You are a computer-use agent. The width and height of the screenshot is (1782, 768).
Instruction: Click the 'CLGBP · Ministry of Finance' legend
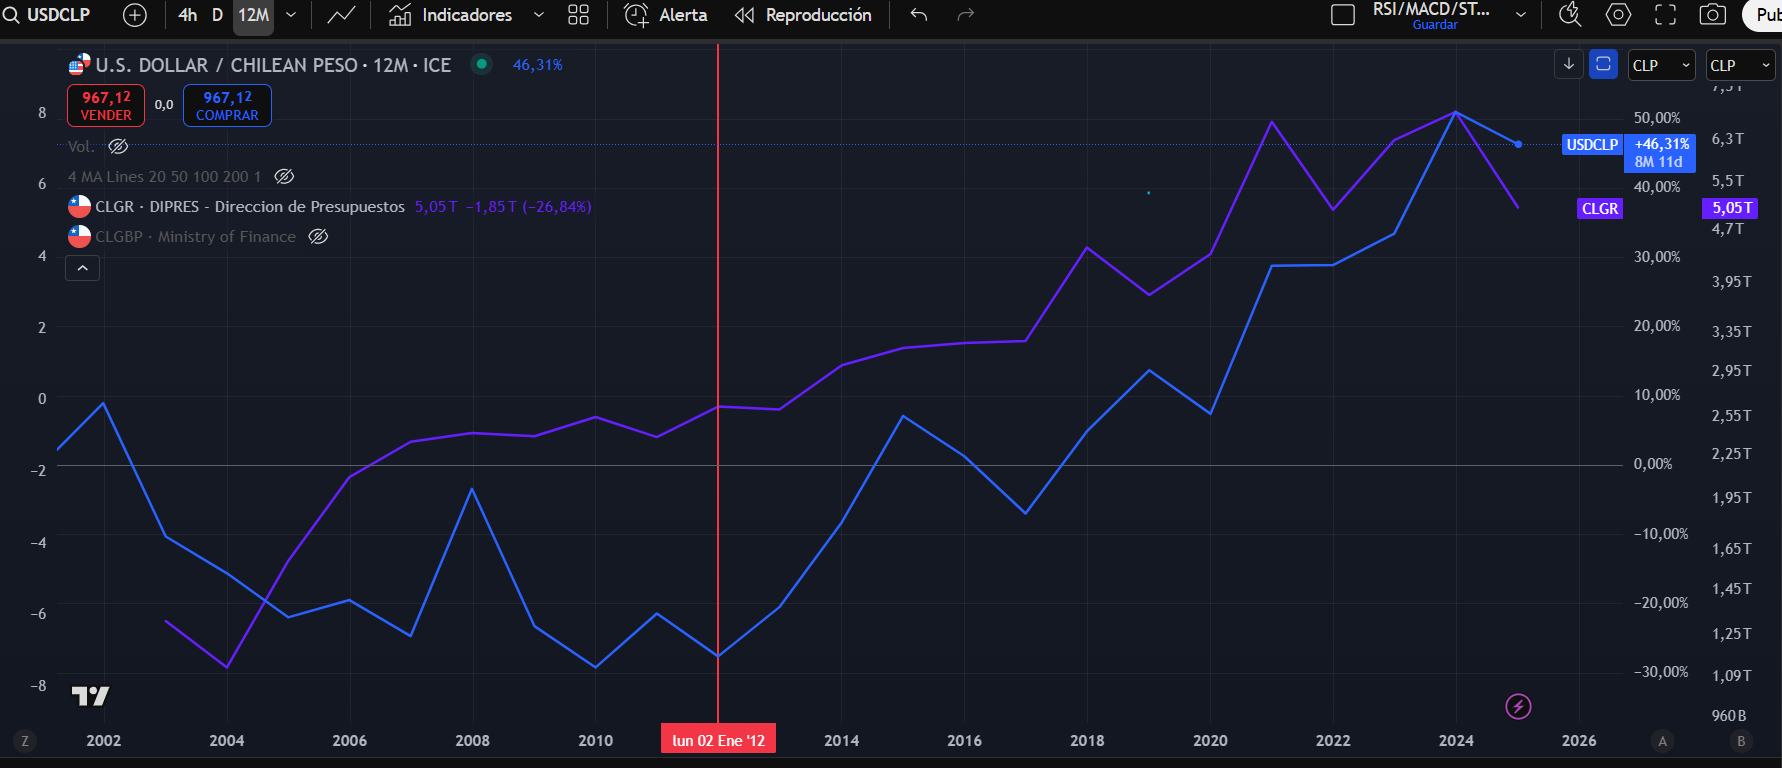coord(196,237)
